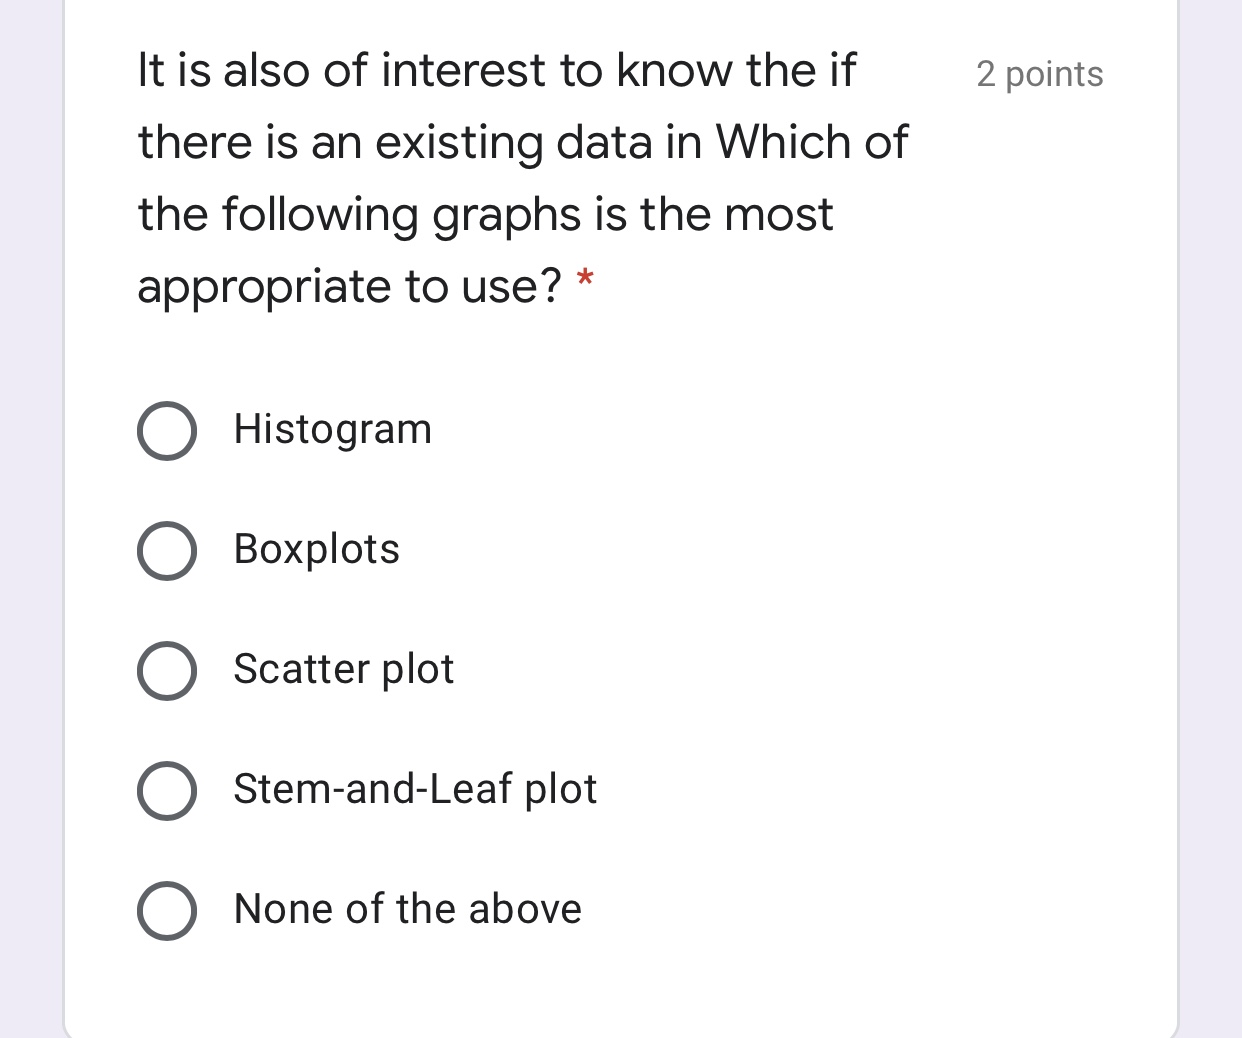Click the None of the above answer label
Screen dimensions: 1242x1038
(x=407, y=910)
